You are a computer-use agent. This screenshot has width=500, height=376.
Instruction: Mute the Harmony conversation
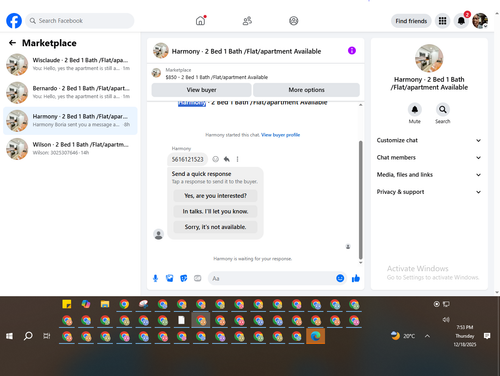[415, 109]
